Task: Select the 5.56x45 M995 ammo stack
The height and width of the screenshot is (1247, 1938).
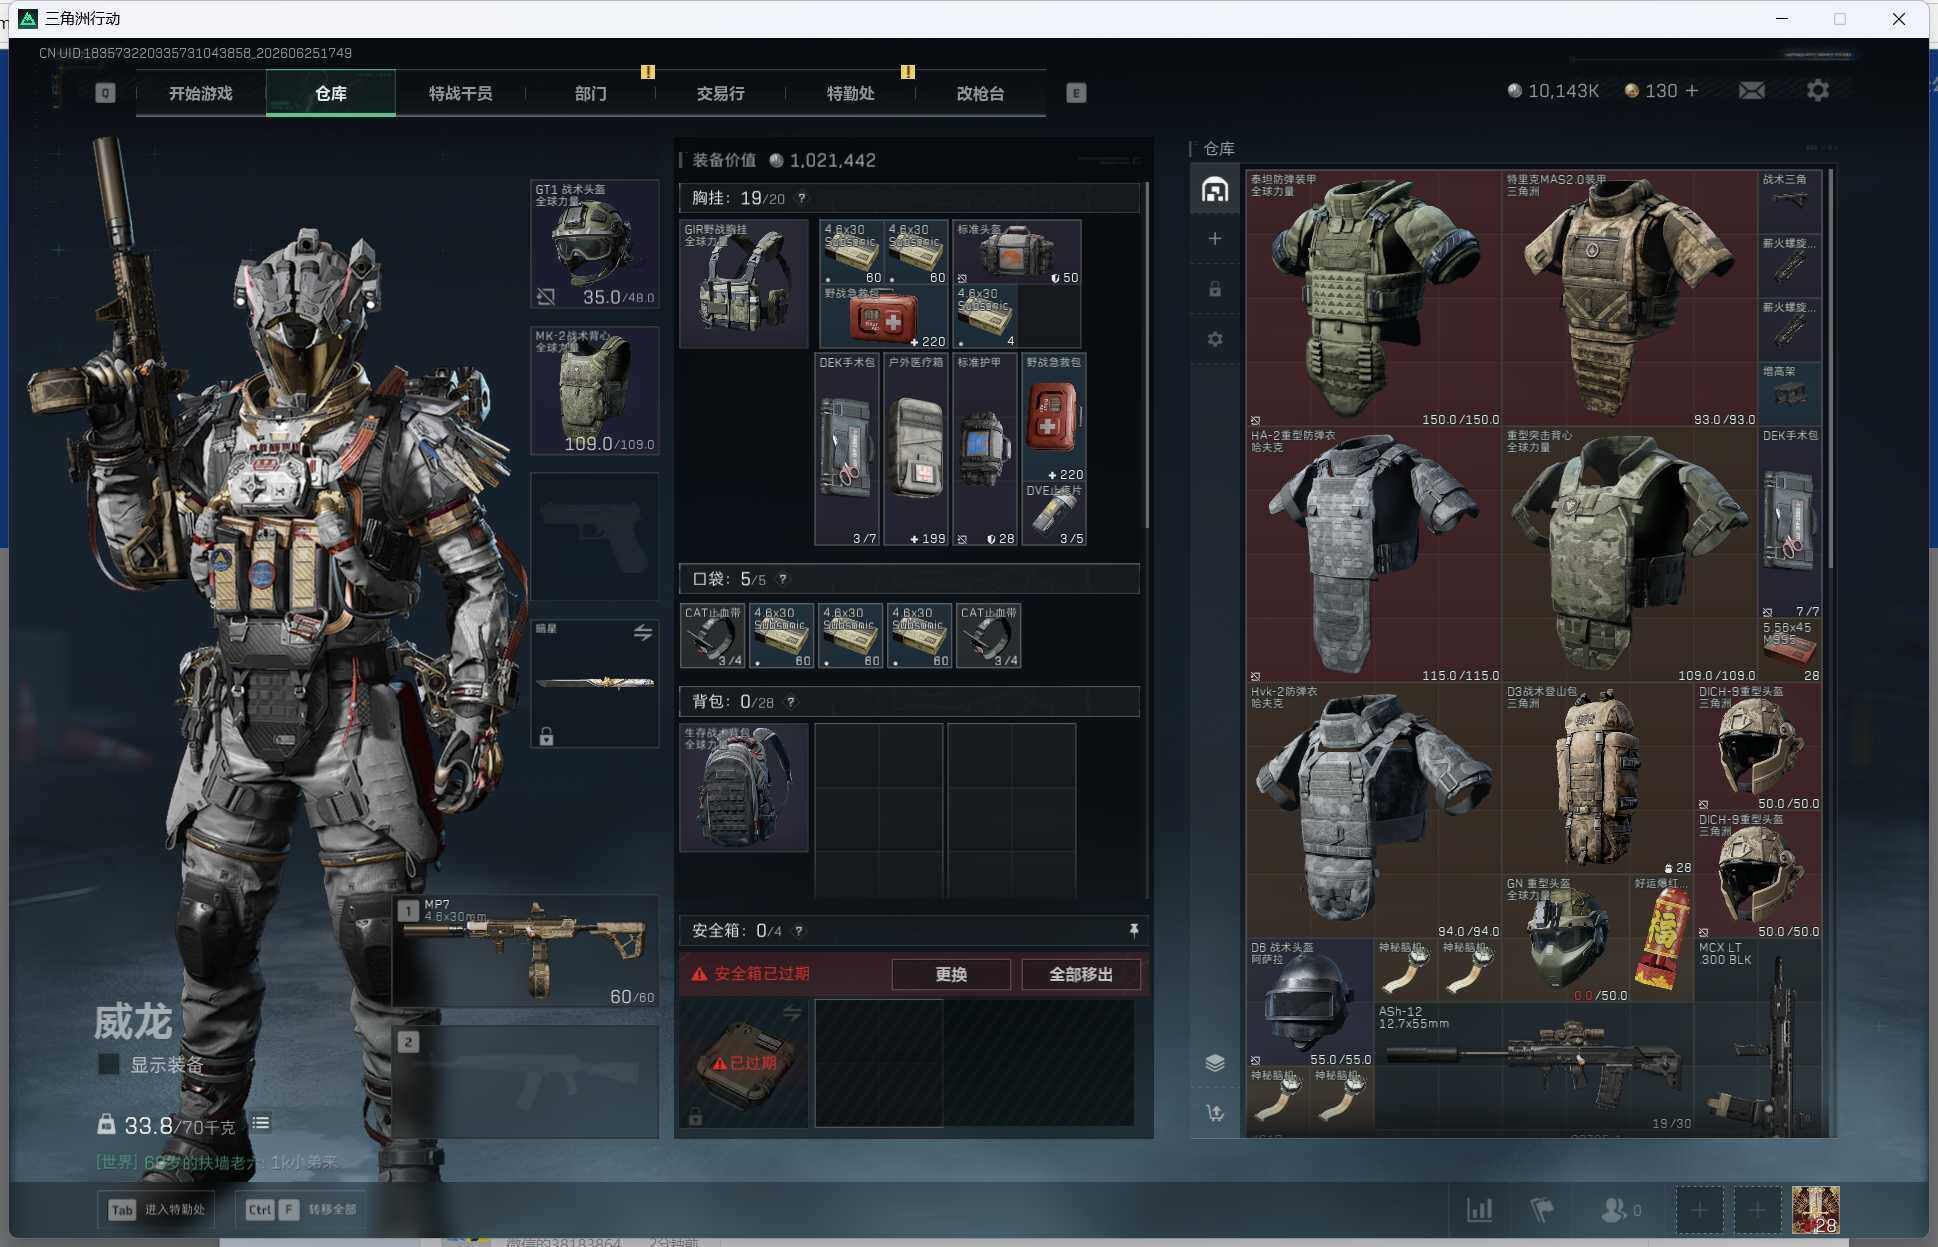Action: 1790,652
